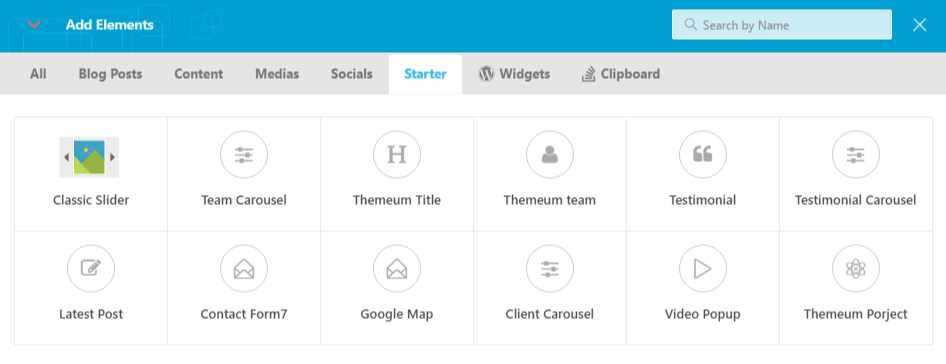Choose the Themeum team person icon
946x364 pixels.
pyautogui.click(x=550, y=155)
